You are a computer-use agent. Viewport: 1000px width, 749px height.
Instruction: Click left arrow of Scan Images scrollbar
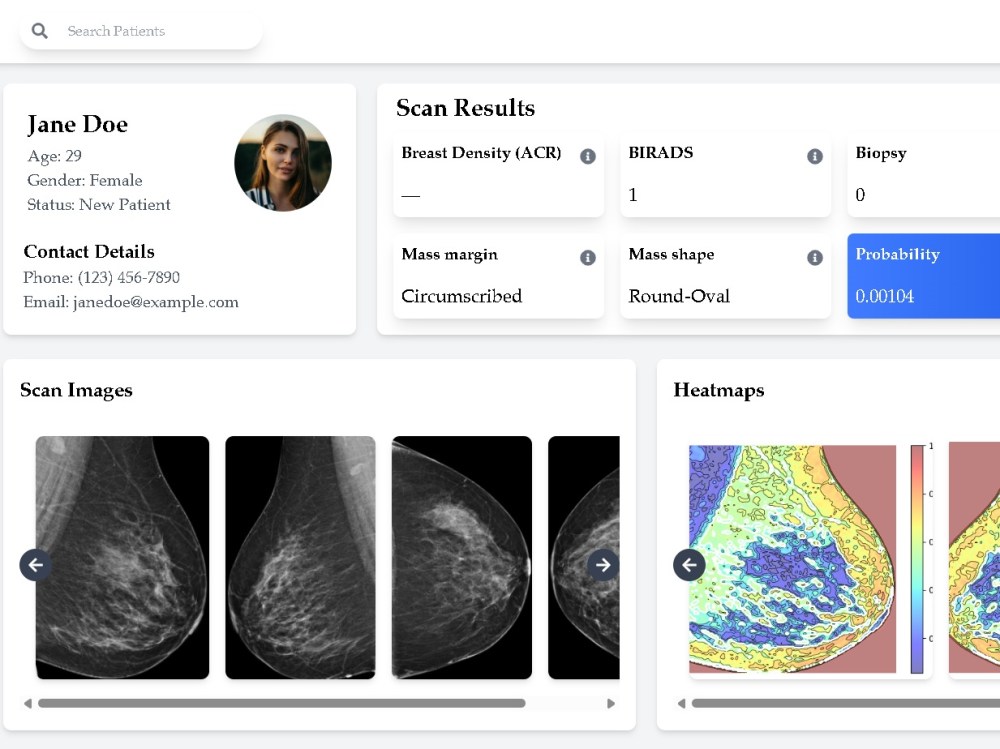tap(27, 703)
